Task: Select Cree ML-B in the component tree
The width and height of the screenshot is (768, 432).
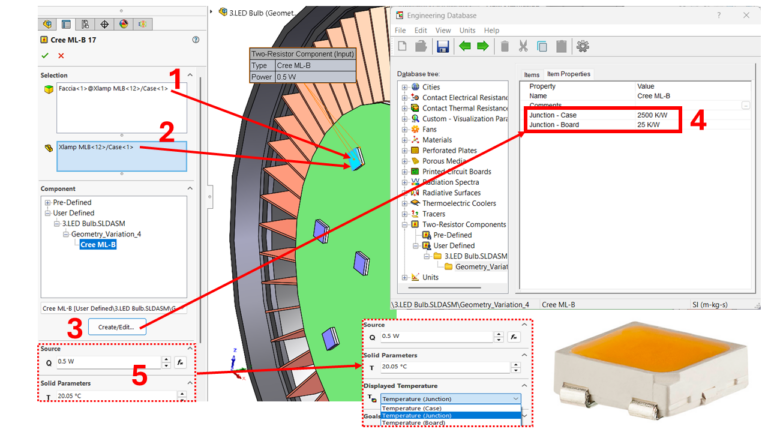Action: [x=98, y=244]
